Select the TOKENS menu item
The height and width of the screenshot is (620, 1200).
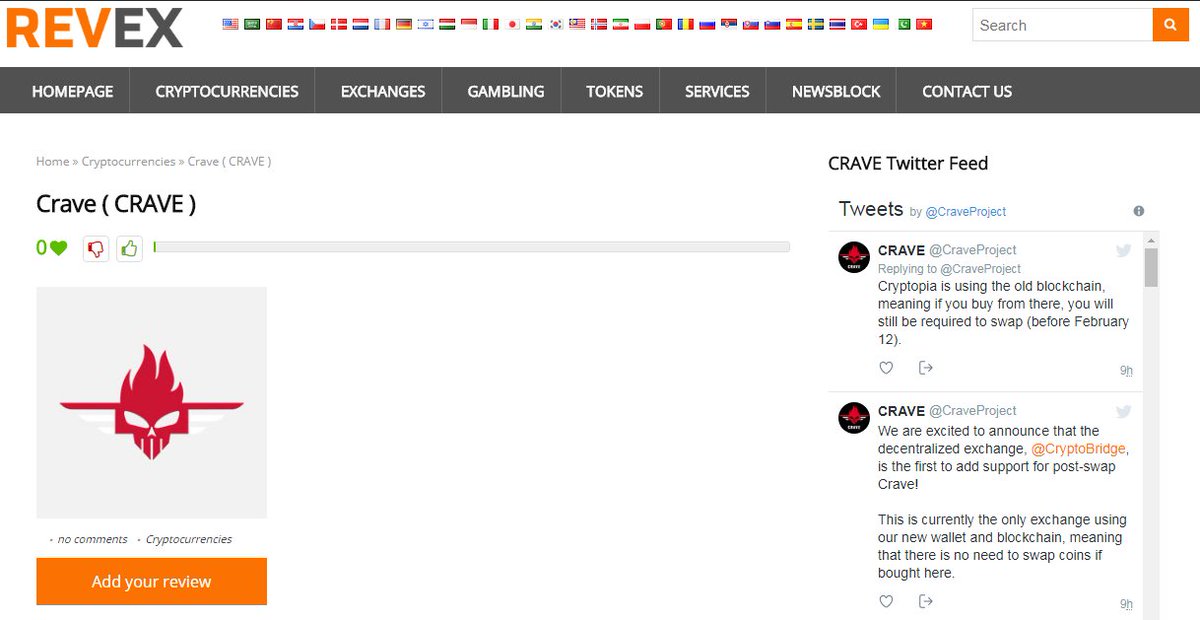click(x=614, y=91)
